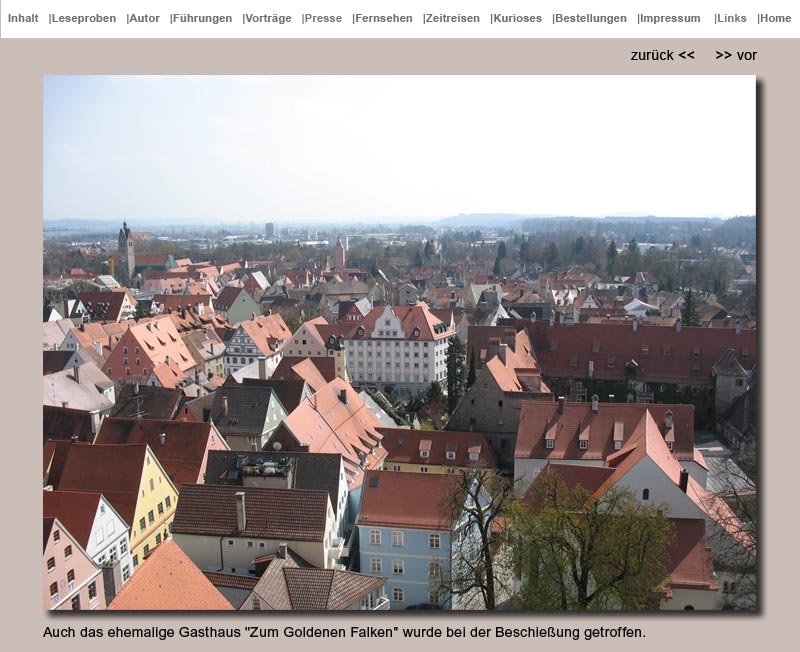Viewport: 800px width, 652px height.
Task: Go back with the 'zurück <<' link
Action: pos(662,55)
